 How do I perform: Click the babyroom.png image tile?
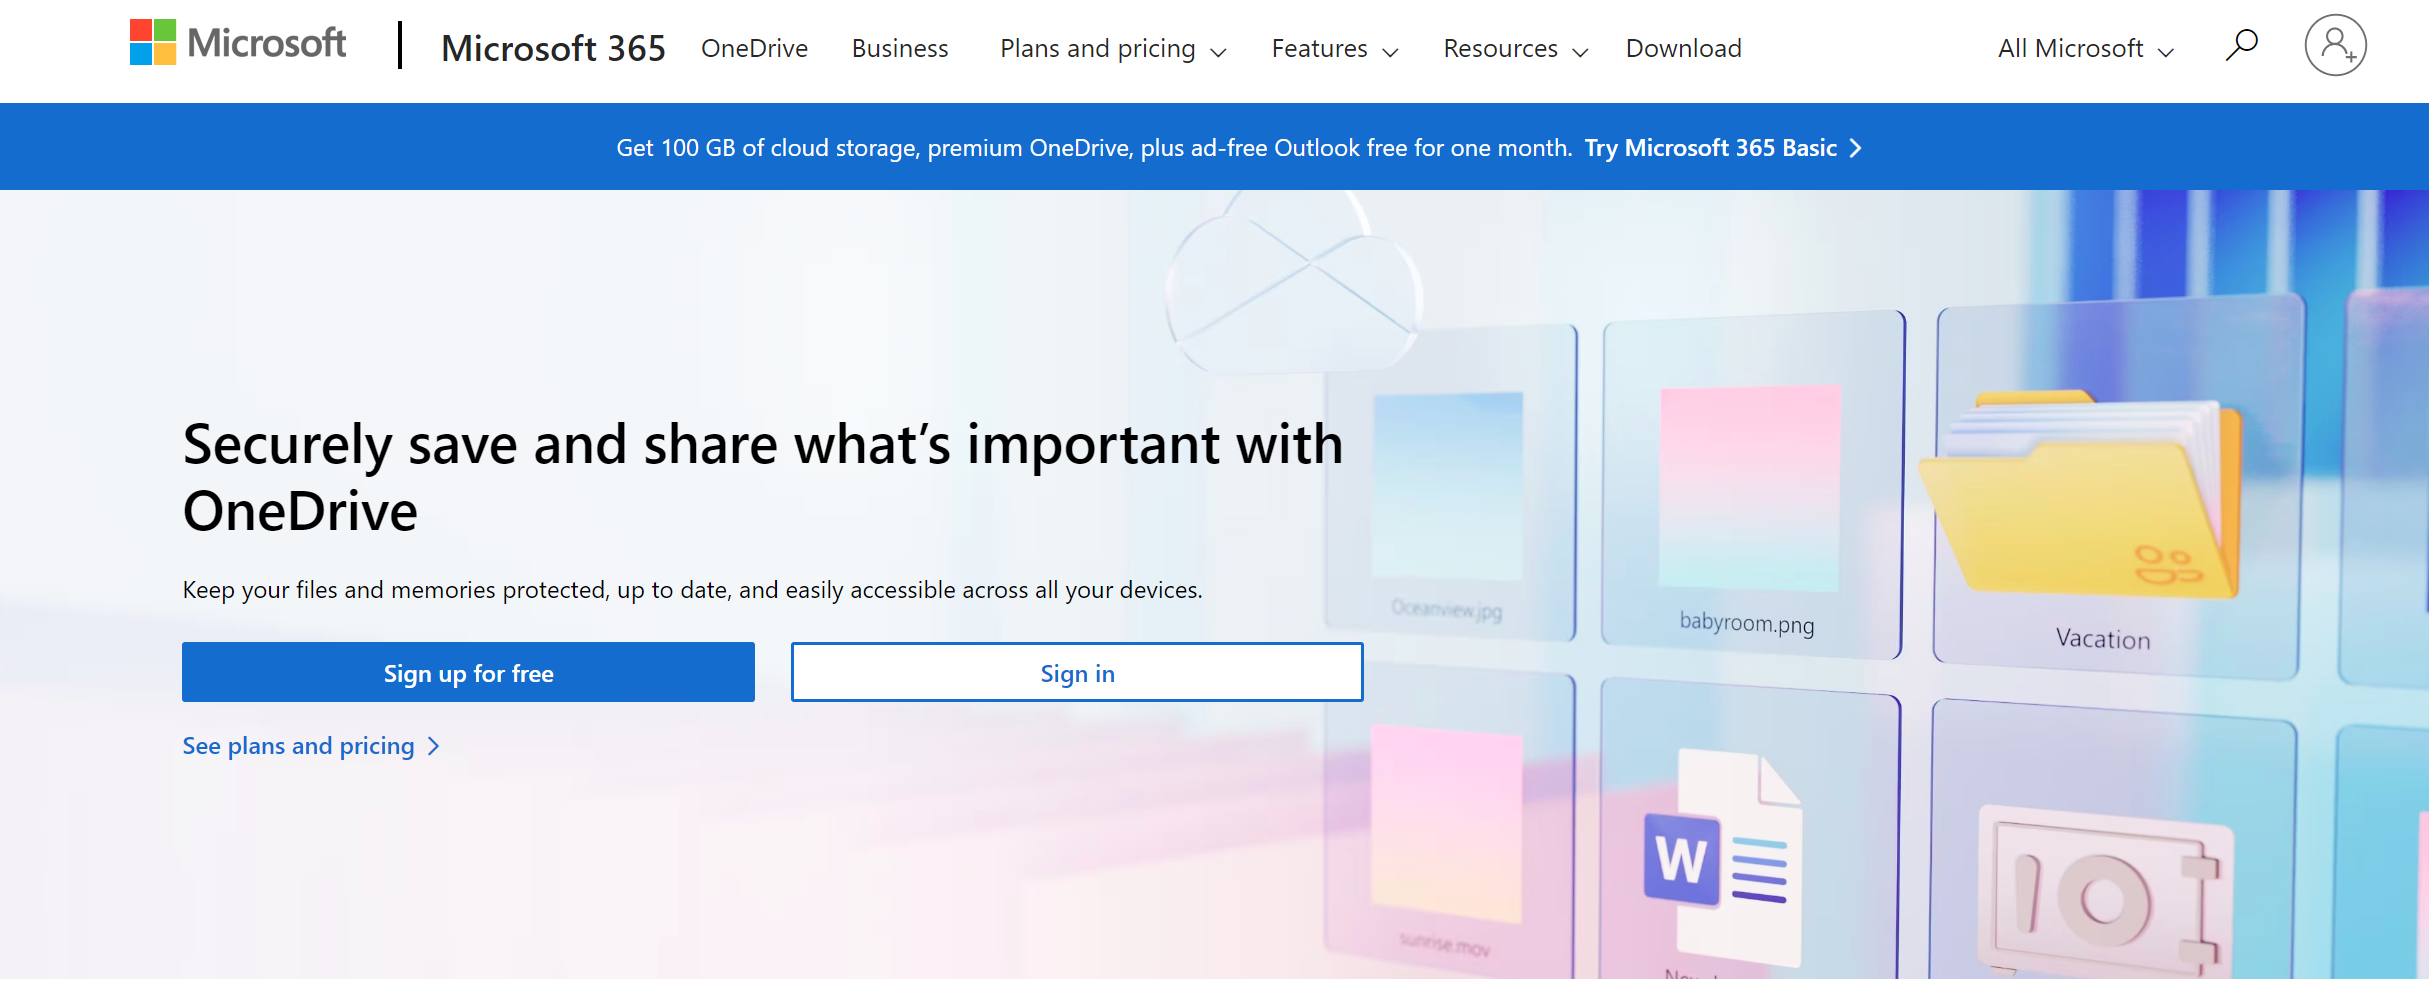[1752, 484]
